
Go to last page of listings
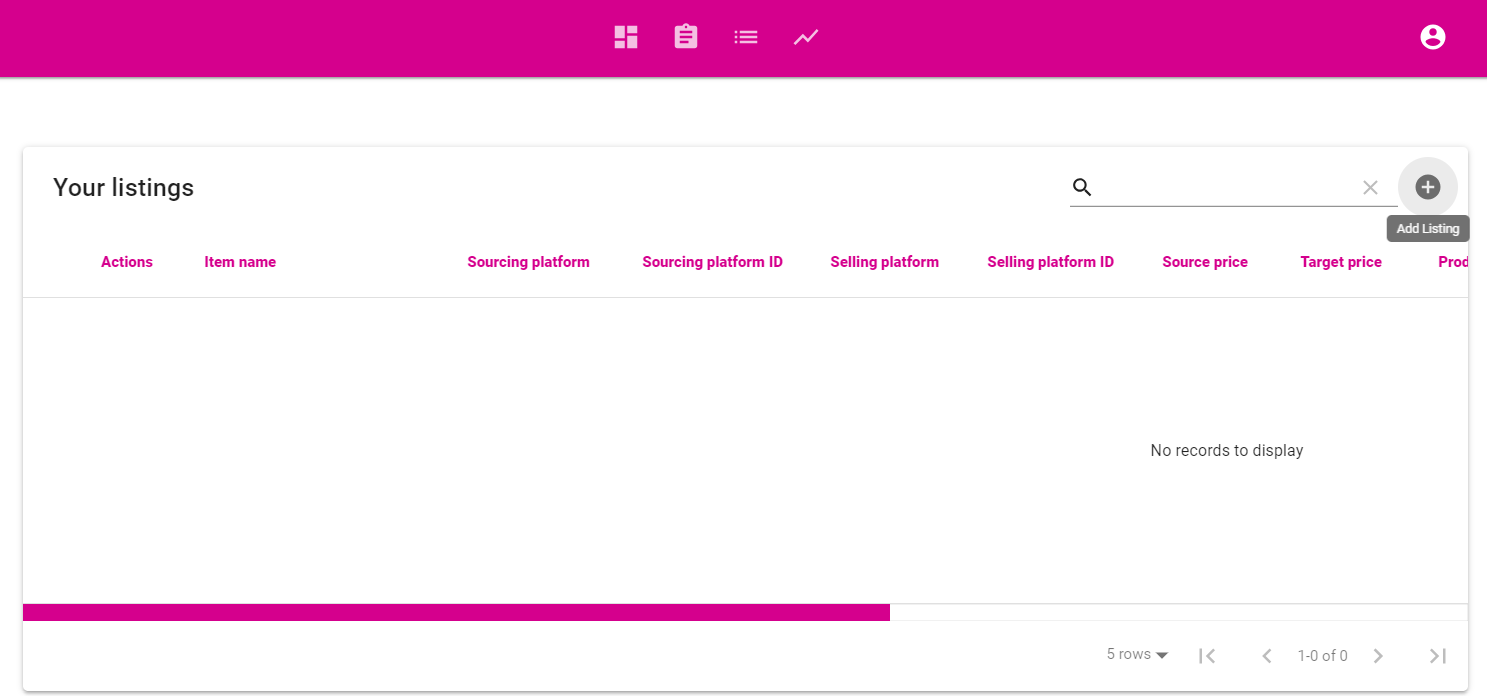click(1438, 656)
